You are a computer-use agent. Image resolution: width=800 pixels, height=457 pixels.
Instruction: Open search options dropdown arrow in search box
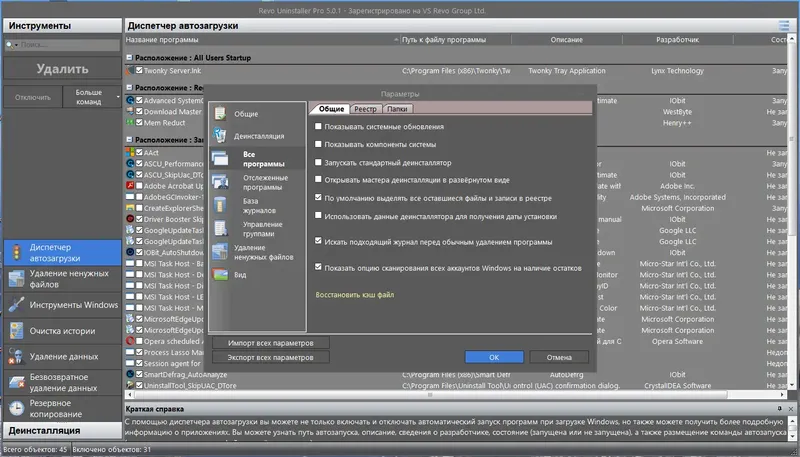(x=16, y=45)
